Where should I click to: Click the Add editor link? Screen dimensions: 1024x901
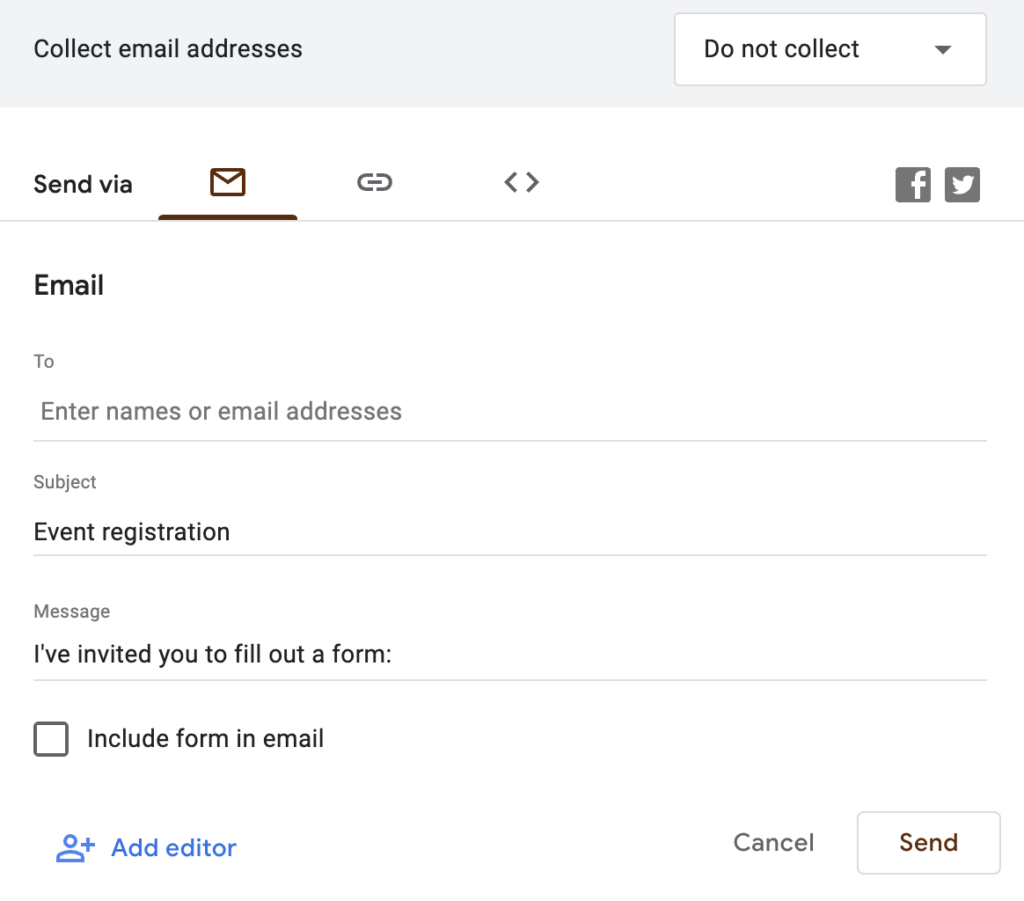pos(173,847)
